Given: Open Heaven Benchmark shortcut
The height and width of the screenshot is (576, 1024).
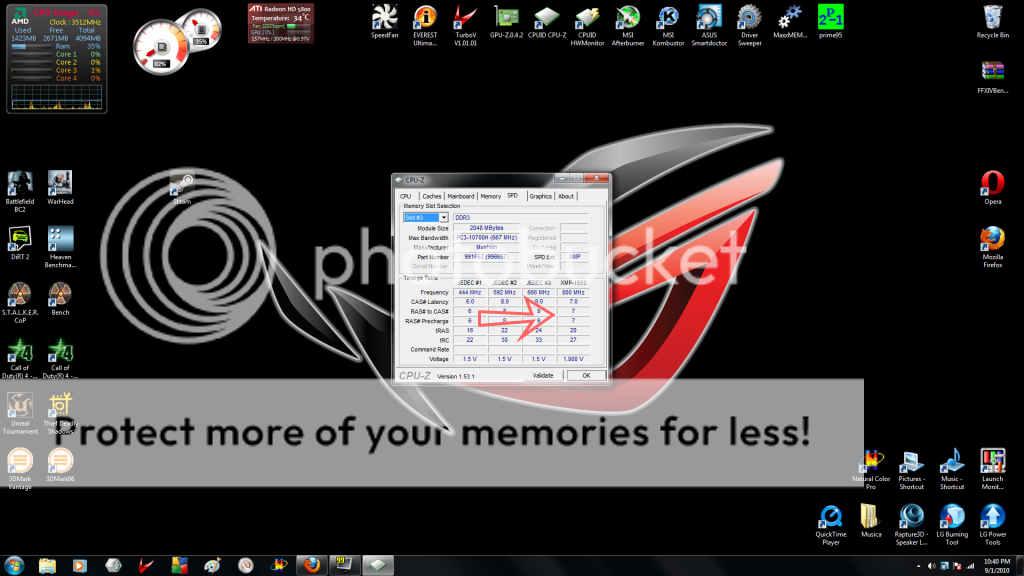Looking at the screenshot, I should point(60,247).
